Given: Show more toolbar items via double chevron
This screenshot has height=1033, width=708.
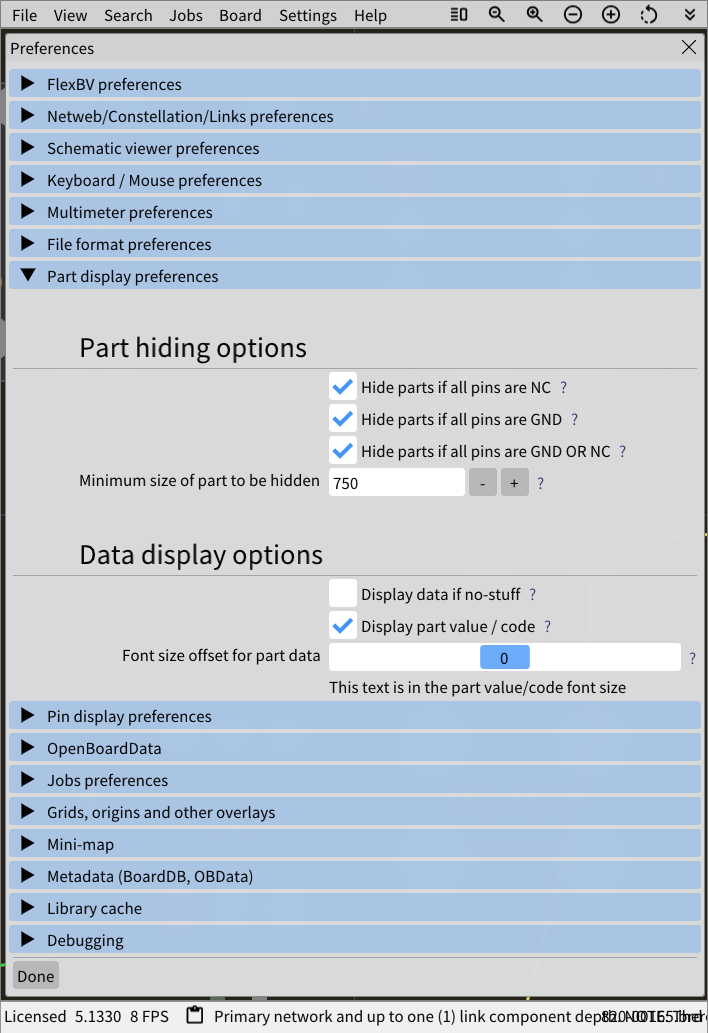Looking at the screenshot, I should (x=689, y=15).
